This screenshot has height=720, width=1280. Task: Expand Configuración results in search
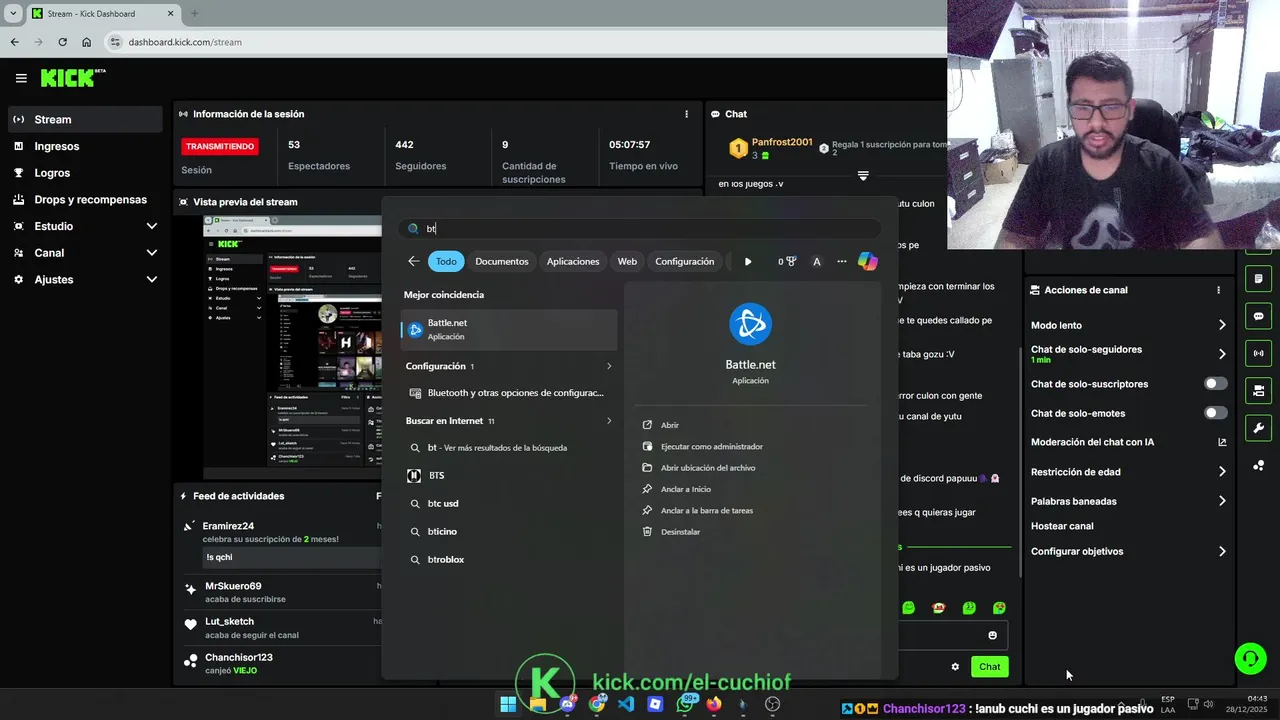pos(608,366)
